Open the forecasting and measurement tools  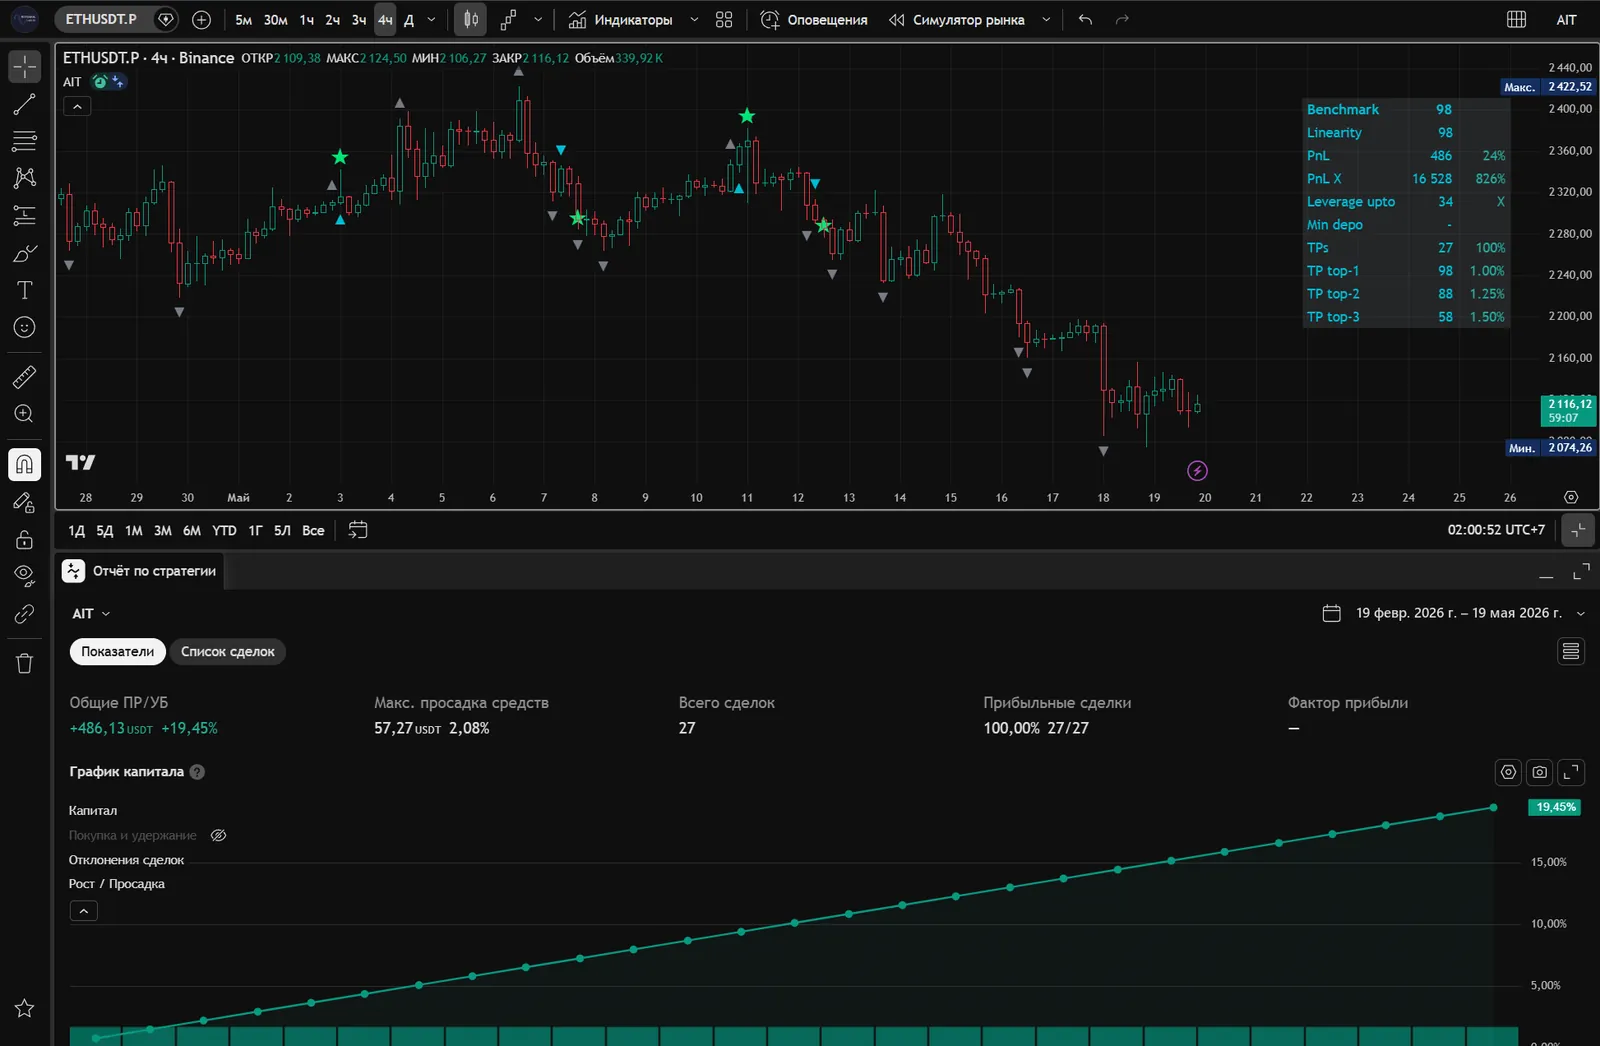(x=24, y=215)
